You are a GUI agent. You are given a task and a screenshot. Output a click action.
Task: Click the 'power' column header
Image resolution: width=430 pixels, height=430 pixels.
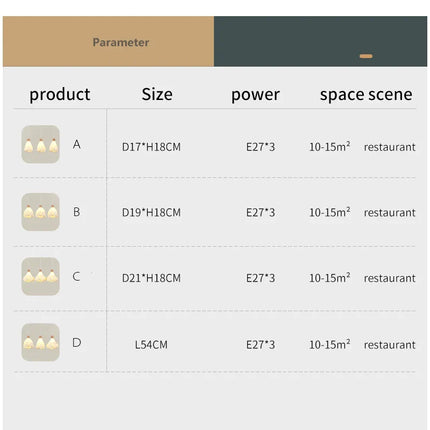click(x=255, y=95)
